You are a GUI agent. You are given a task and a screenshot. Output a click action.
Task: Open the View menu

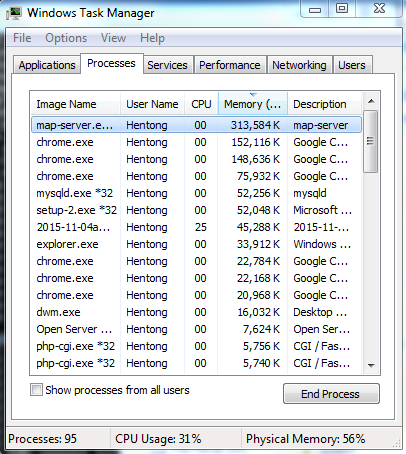click(x=113, y=38)
